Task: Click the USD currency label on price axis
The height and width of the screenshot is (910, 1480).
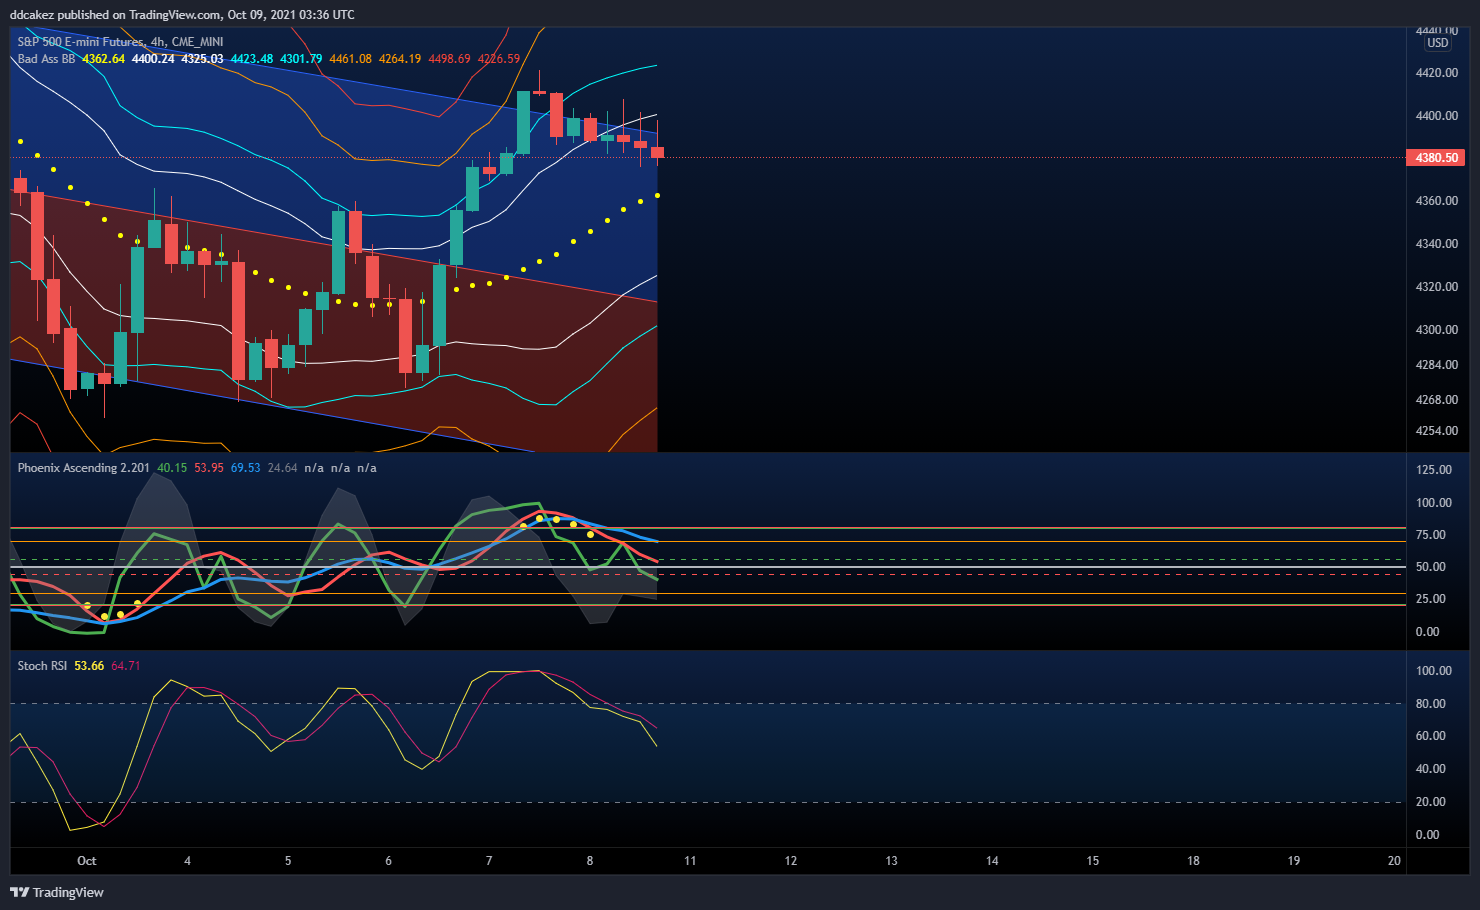Action: (1438, 43)
